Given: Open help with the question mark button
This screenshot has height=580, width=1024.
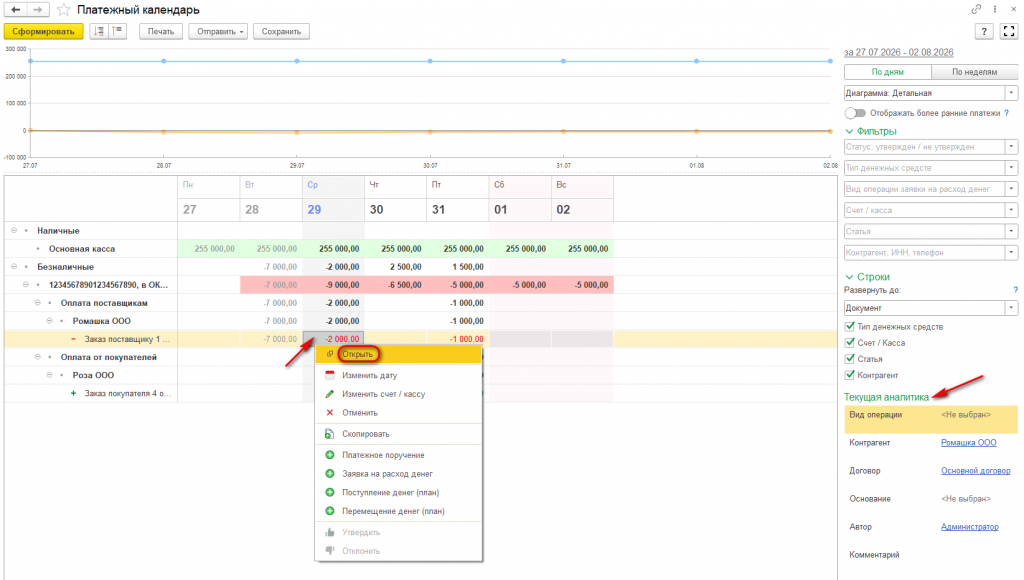Looking at the screenshot, I should pyautogui.click(x=984, y=31).
